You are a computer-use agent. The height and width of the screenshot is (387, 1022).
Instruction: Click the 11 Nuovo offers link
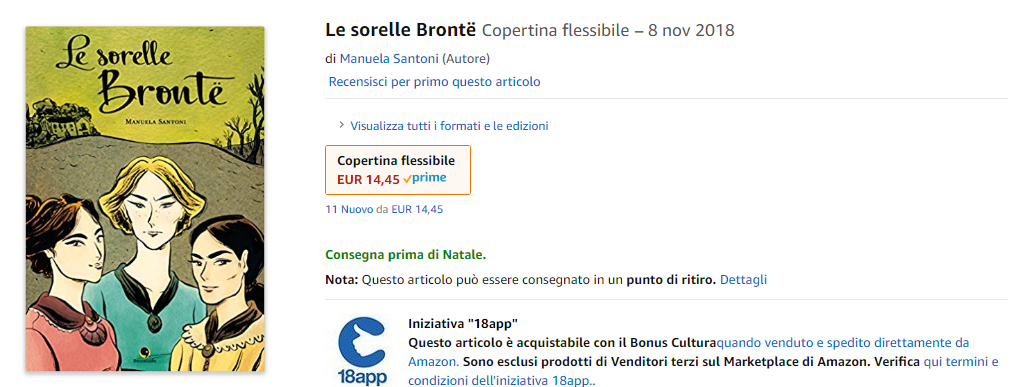click(x=349, y=210)
